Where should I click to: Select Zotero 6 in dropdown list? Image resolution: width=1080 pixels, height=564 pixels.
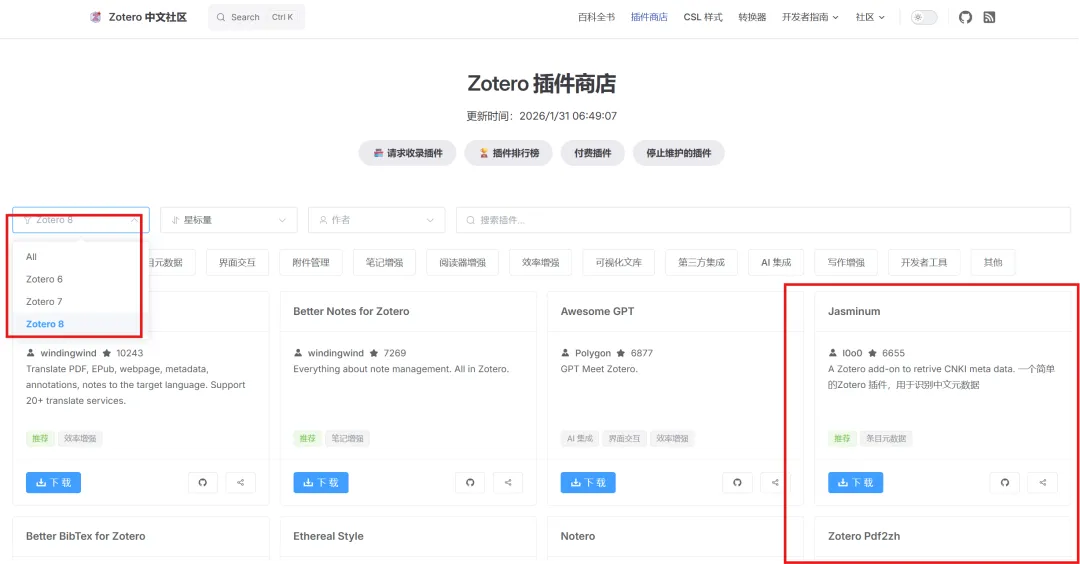(x=77, y=279)
